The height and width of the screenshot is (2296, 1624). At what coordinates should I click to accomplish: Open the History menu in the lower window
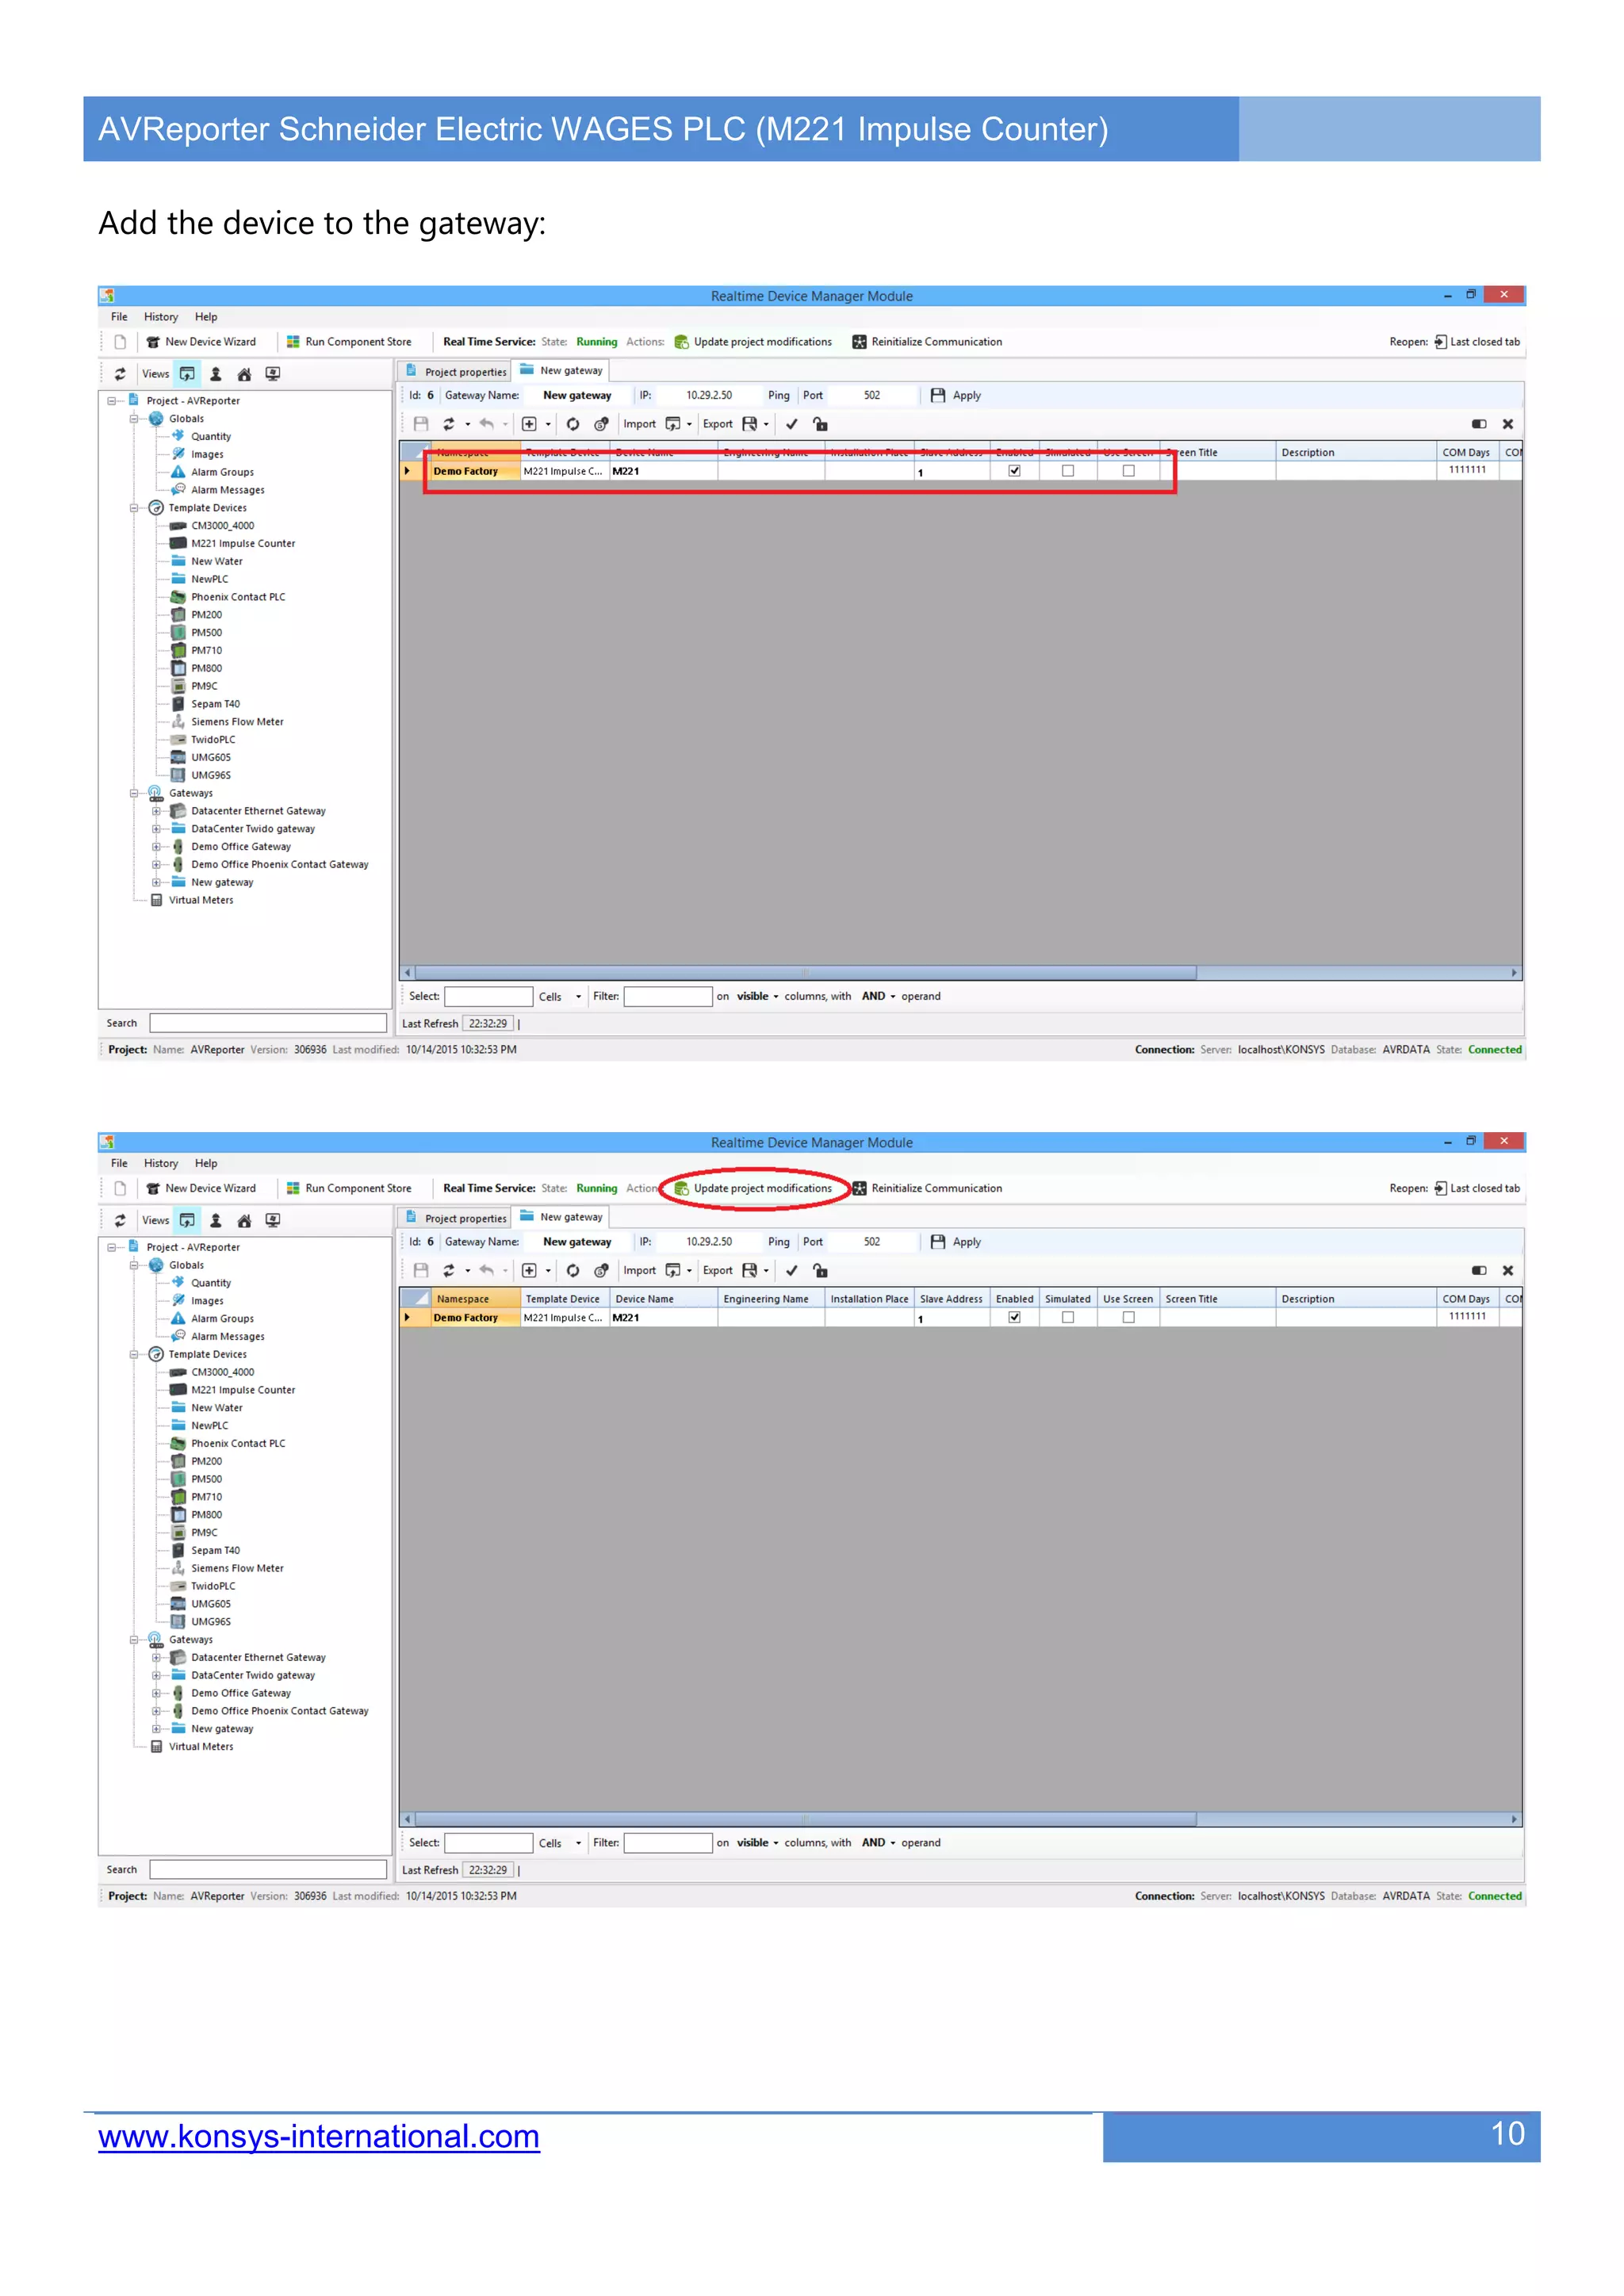pyautogui.click(x=160, y=1163)
